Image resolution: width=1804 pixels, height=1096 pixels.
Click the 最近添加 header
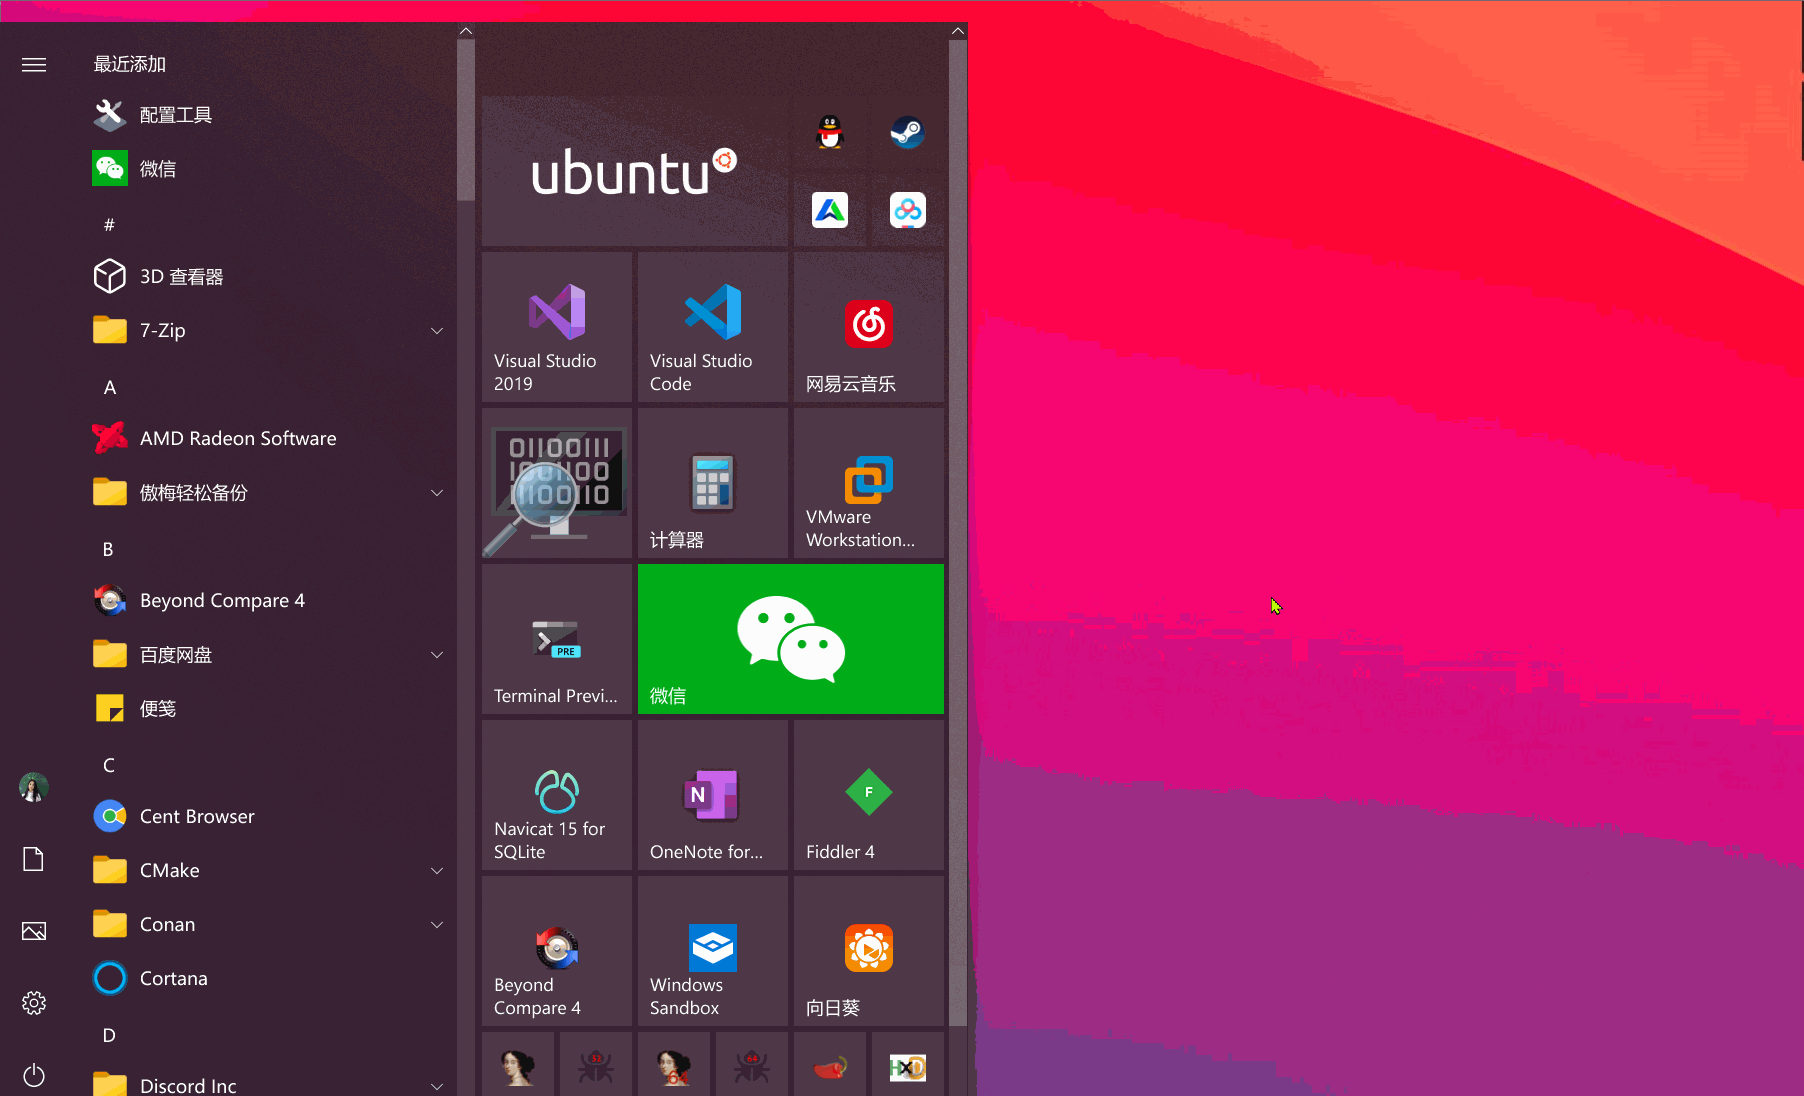pyautogui.click(x=130, y=64)
